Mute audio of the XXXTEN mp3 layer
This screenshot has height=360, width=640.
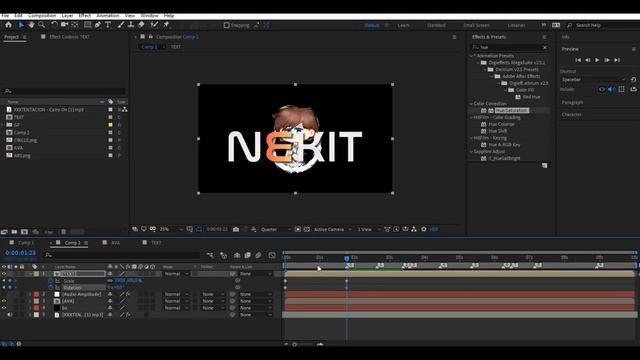(10, 315)
